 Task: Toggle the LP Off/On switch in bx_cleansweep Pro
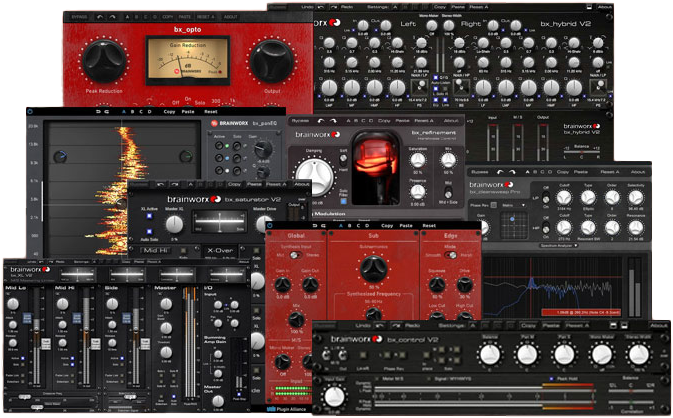pyautogui.click(x=546, y=198)
